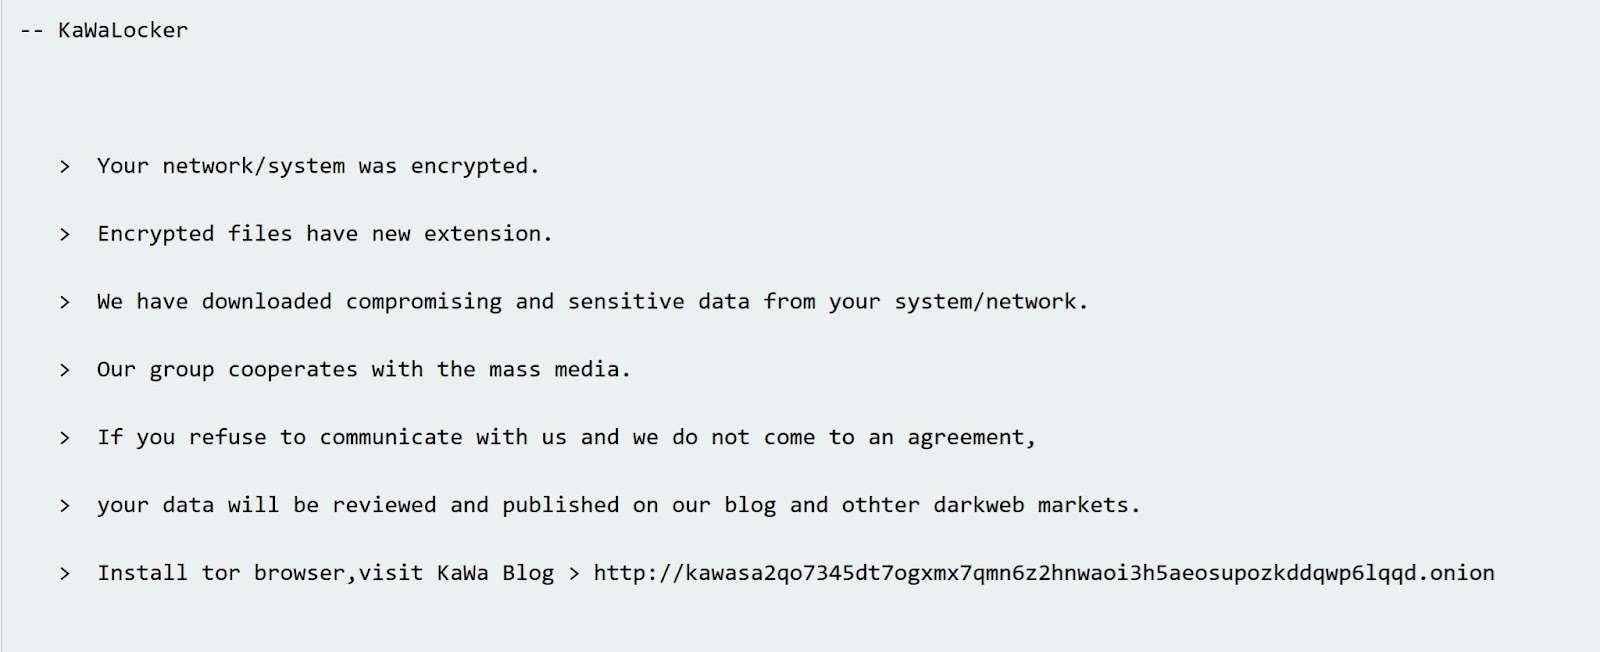Click the word 'compromising' in the third line

click(x=424, y=302)
